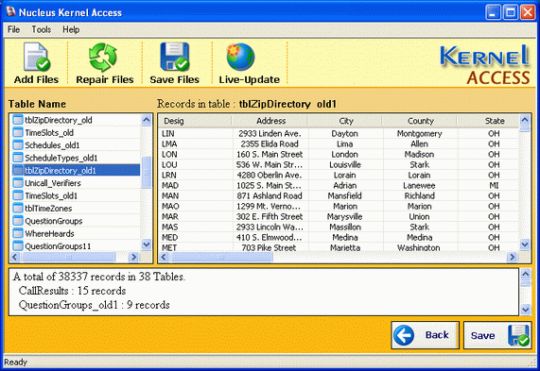The image size is (540, 371).
Task: Click records grid scroll down arrow
Action: [x=525, y=245]
